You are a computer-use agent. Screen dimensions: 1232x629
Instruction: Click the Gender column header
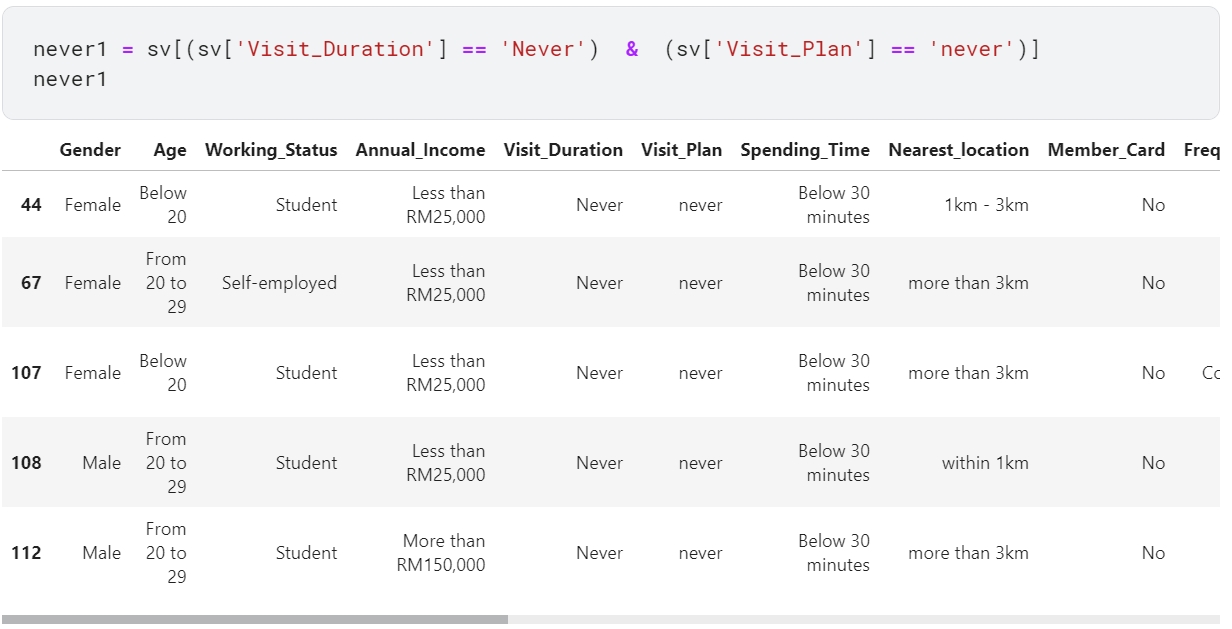coord(90,150)
